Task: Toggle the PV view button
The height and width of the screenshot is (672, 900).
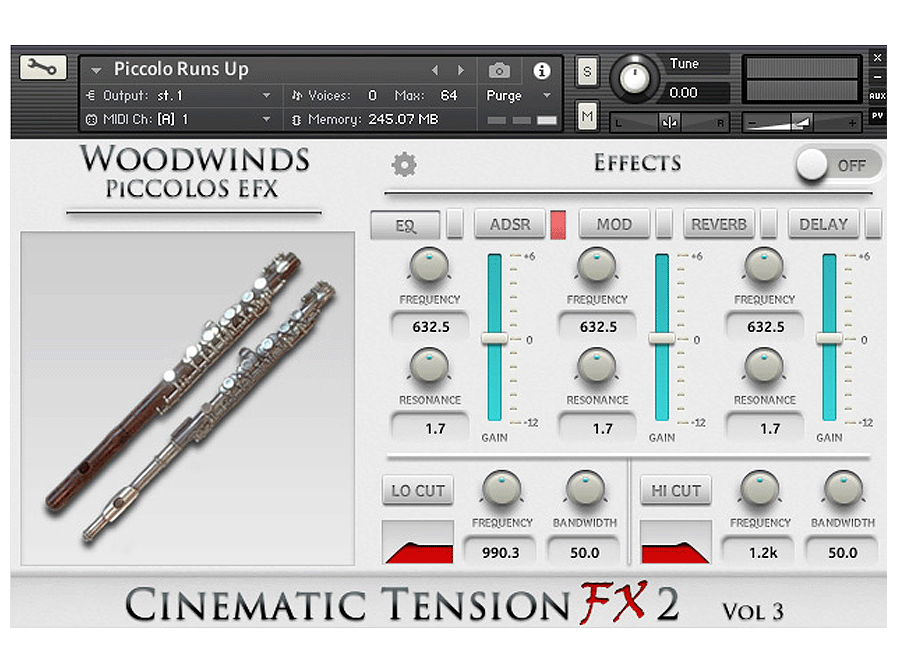Action: (x=877, y=116)
